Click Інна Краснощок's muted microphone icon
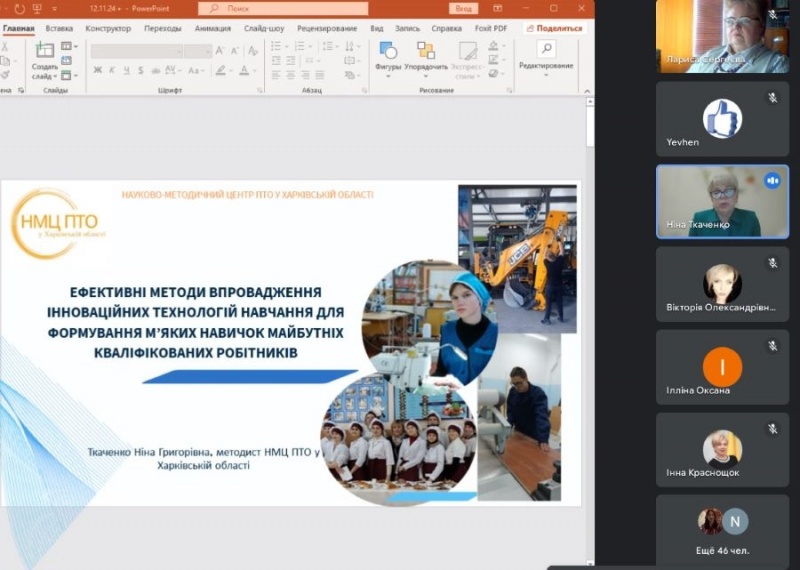This screenshot has height=570, width=800. point(772,428)
